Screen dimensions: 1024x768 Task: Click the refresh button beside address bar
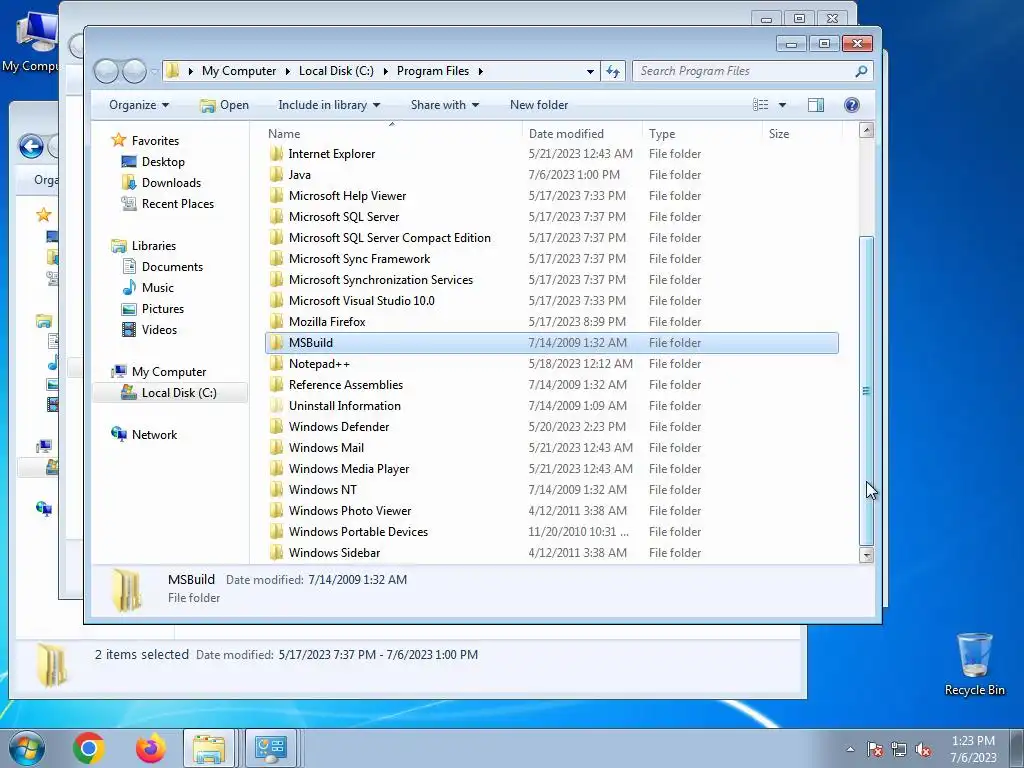pos(613,71)
